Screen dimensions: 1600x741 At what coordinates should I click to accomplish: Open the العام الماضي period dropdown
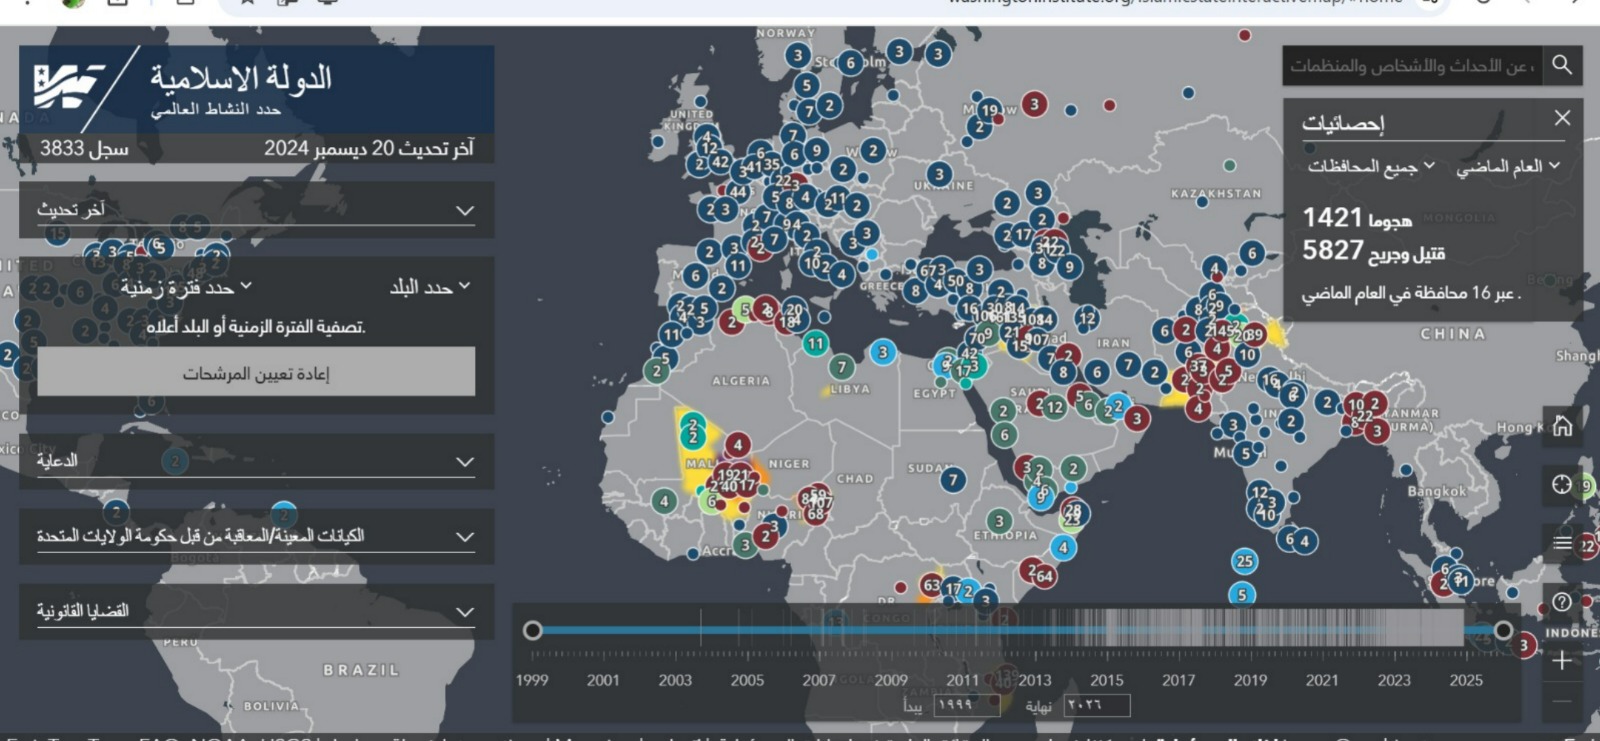click(1508, 166)
